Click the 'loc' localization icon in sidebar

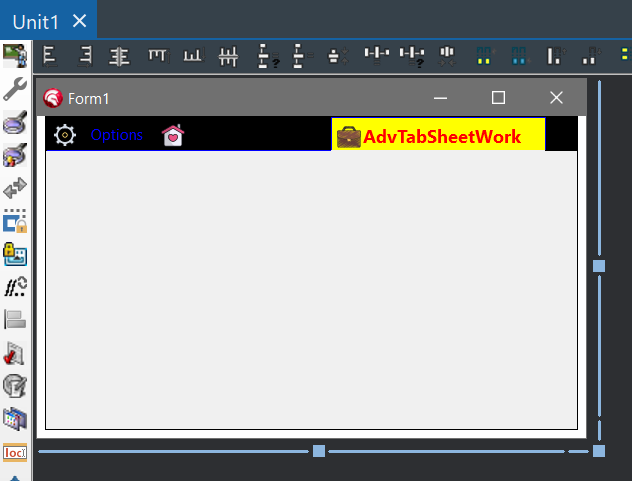tap(15, 452)
